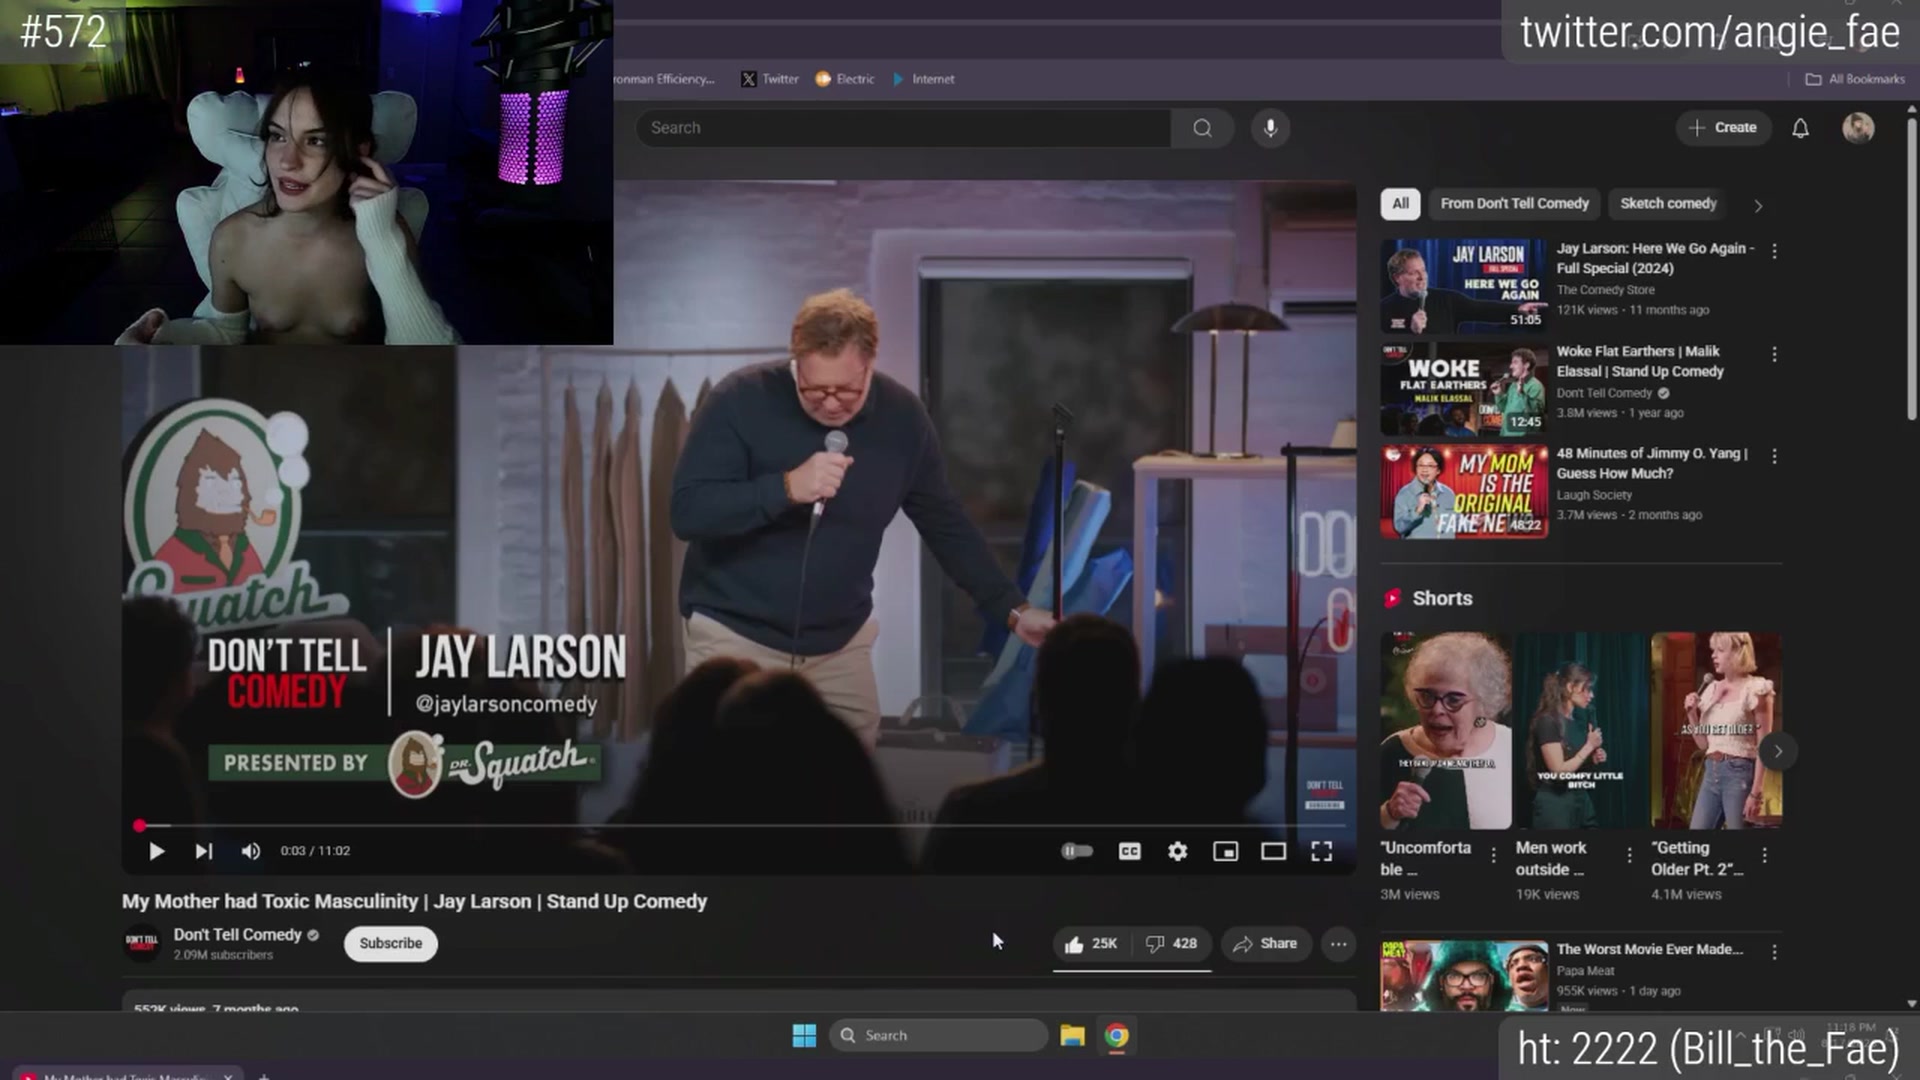1920x1080 pixels.
Task: Open options for Uncomfortable short
Action: point(1493,855)
